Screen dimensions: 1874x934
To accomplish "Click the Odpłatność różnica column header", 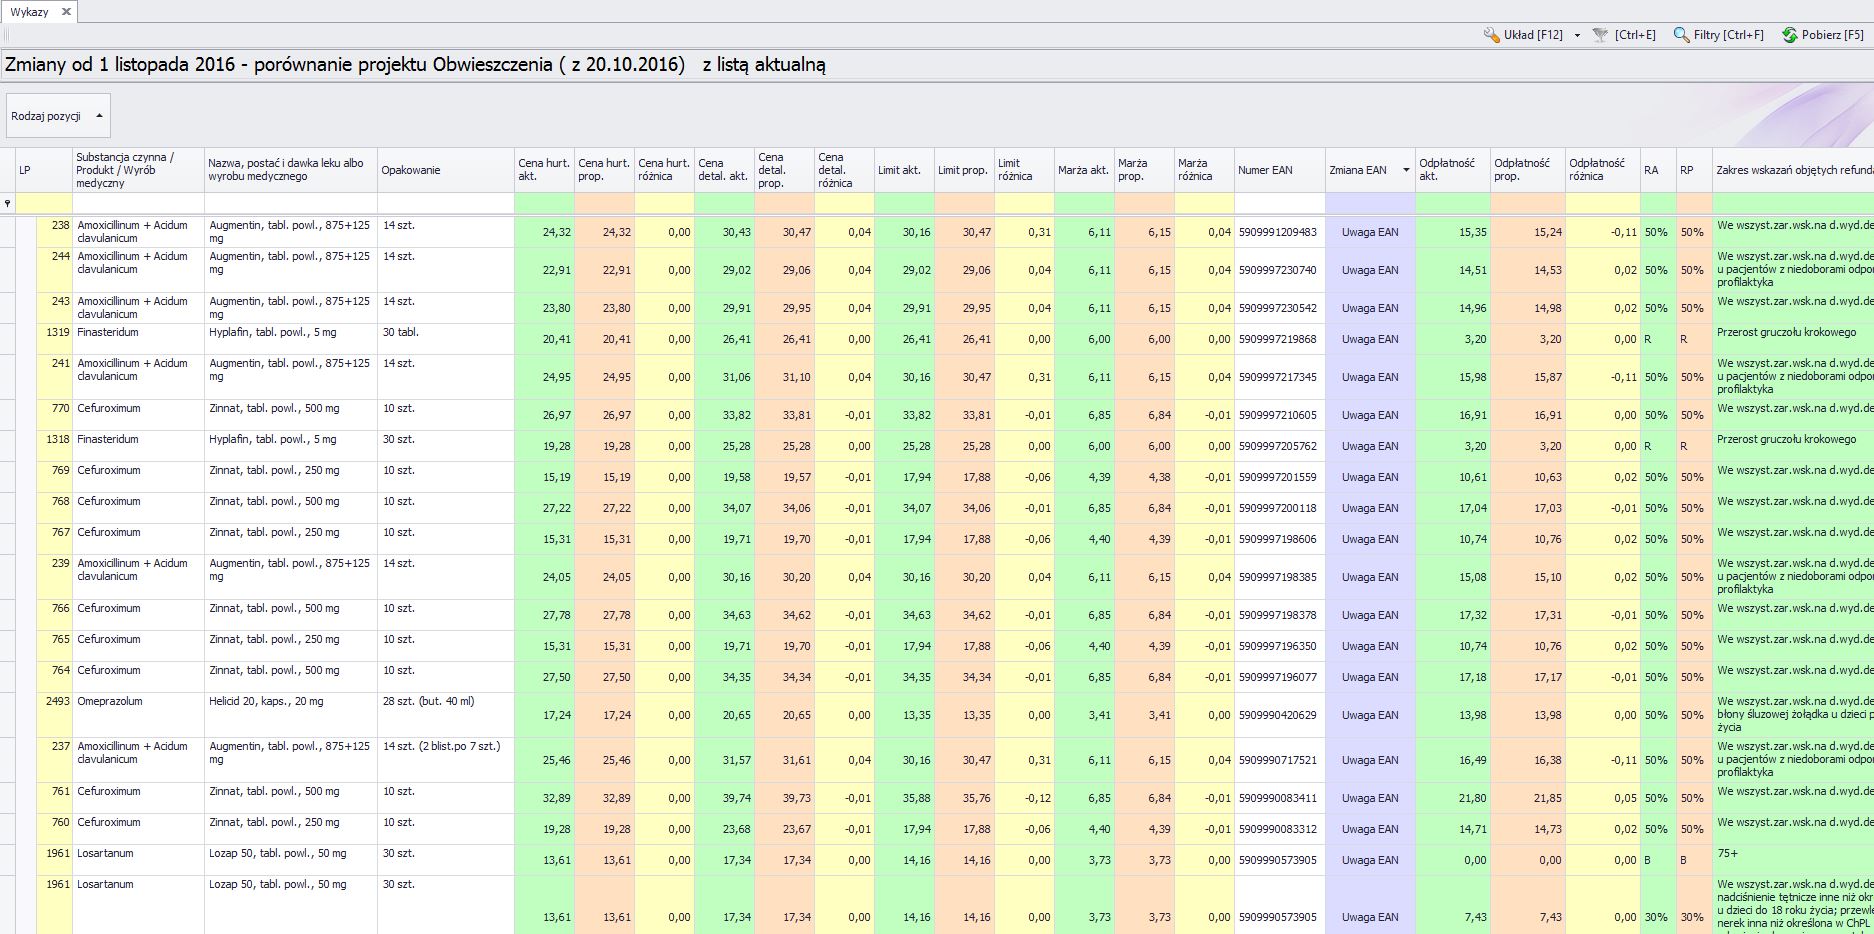I will coord(1601,170).
